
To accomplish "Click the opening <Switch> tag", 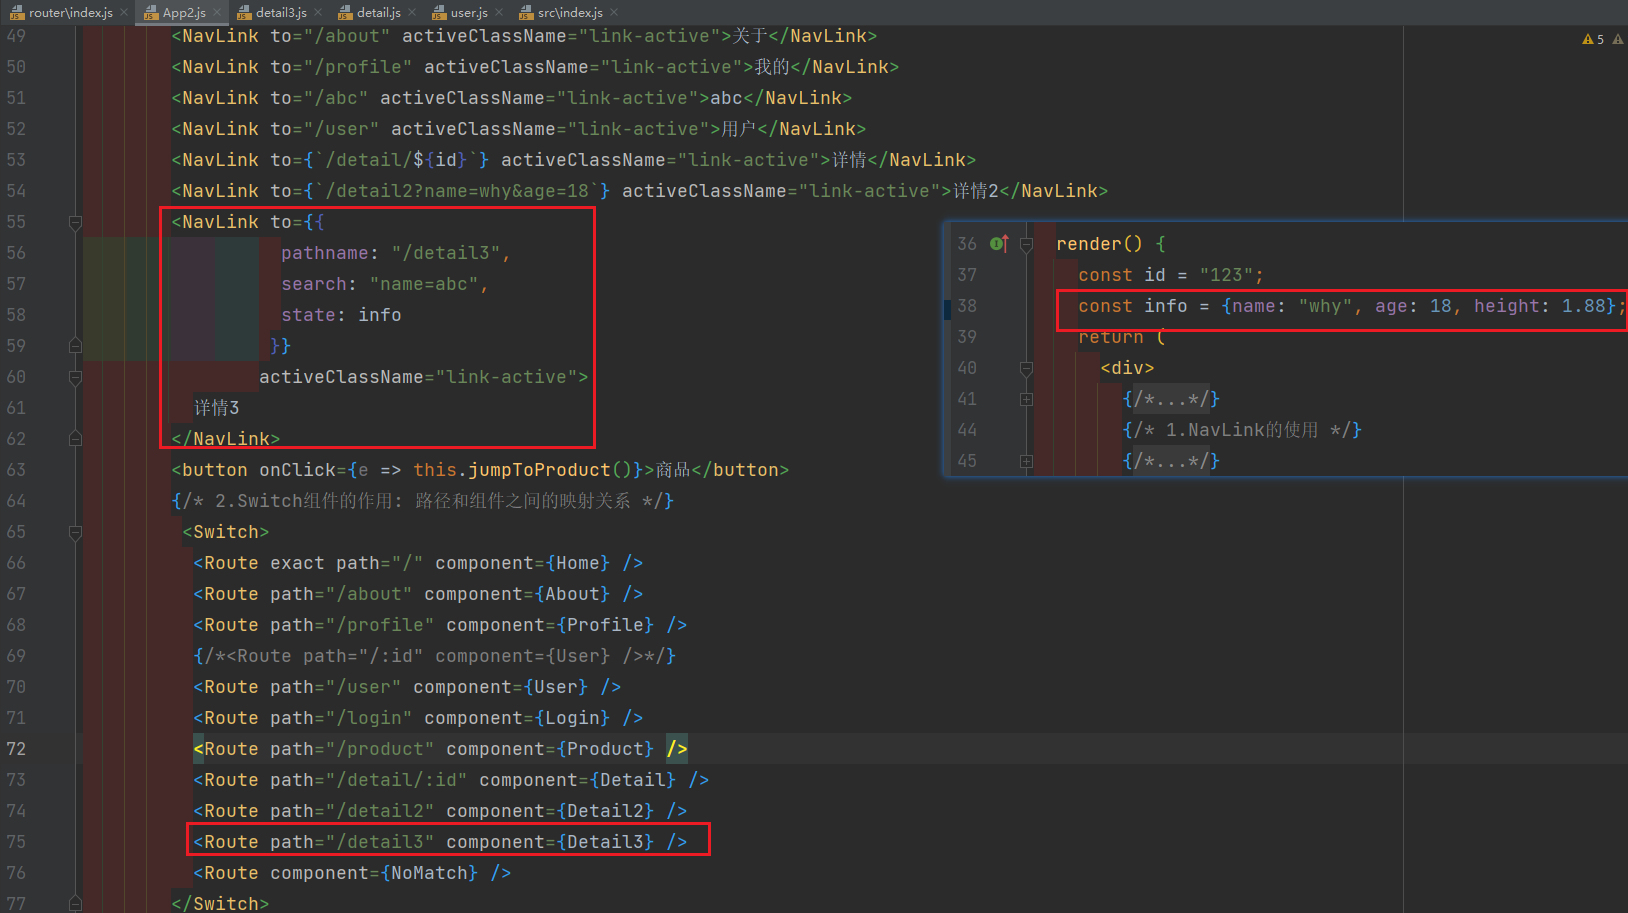I will [226, 532].
